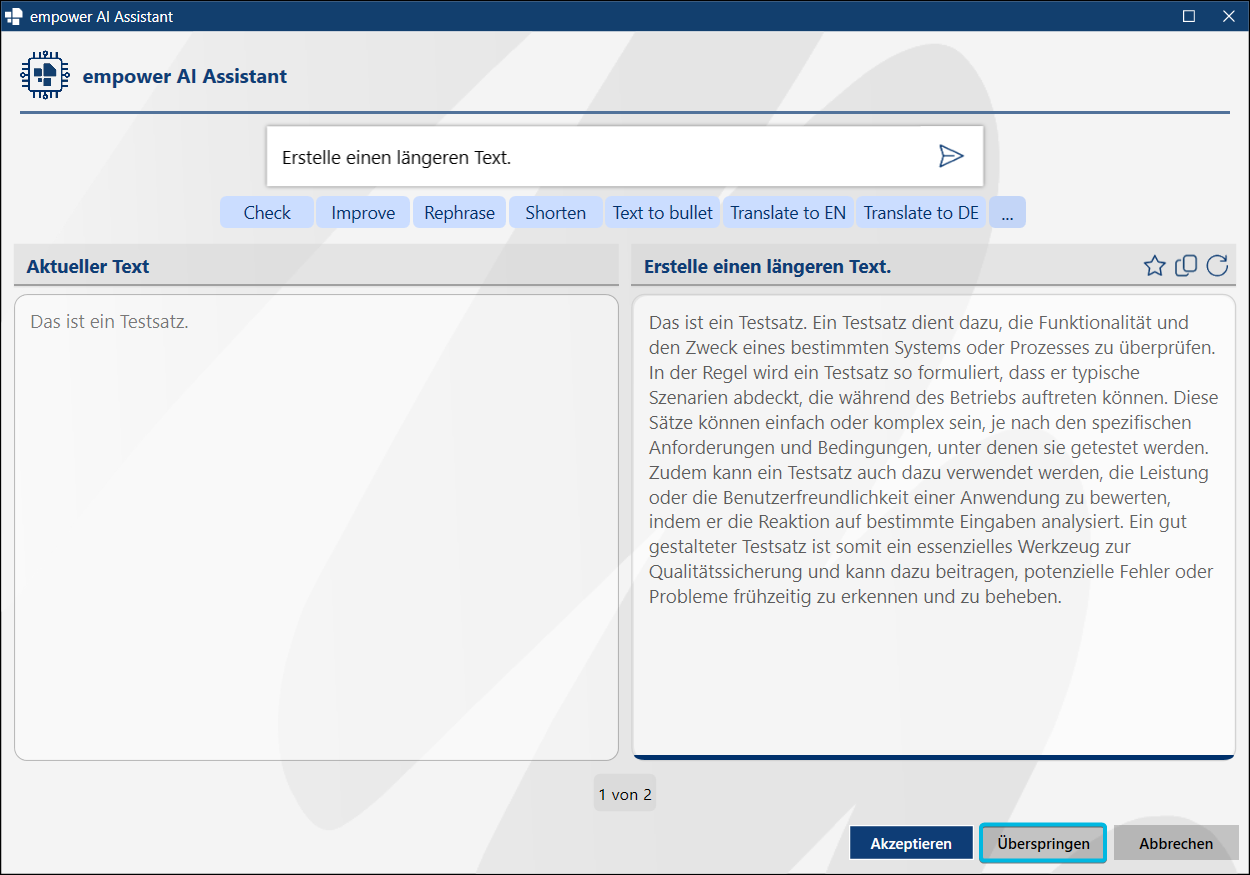Click the empower AI Assistant chip logo
Screen dimensions: 1250x875
coord(45,76)
